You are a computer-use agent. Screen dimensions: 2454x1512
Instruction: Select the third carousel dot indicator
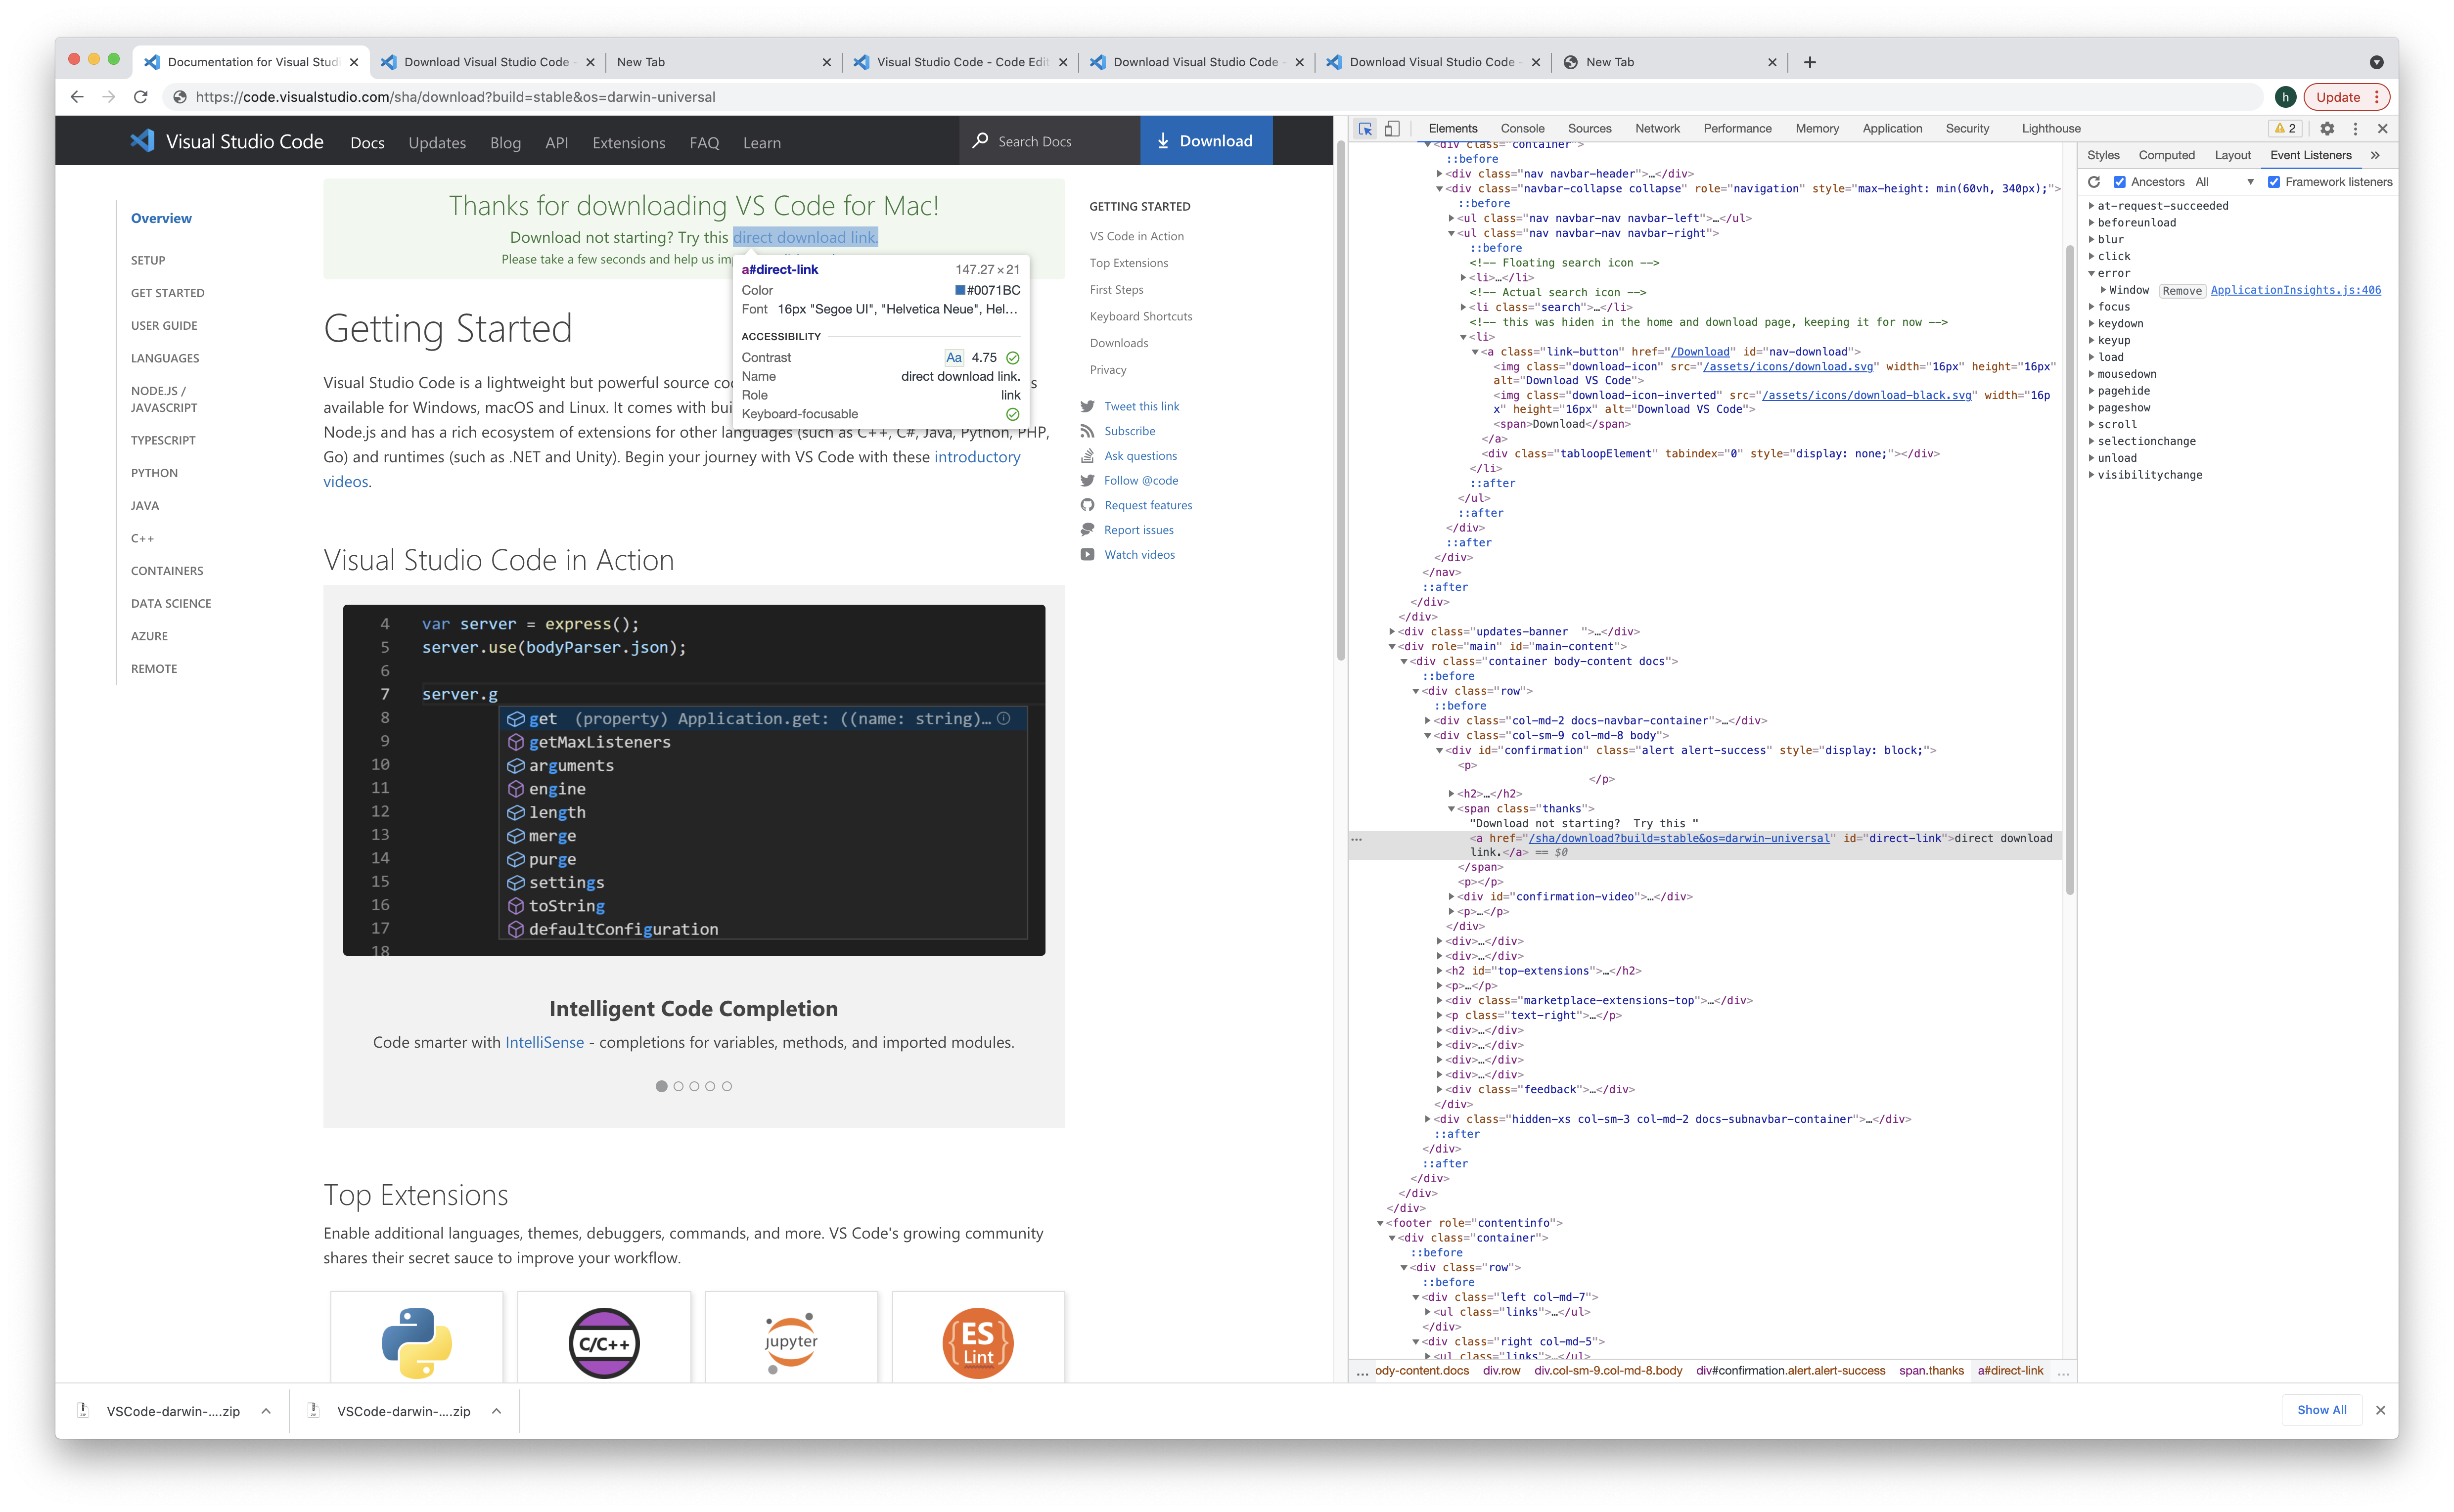pyautogui.click(x=694, y=1086)
